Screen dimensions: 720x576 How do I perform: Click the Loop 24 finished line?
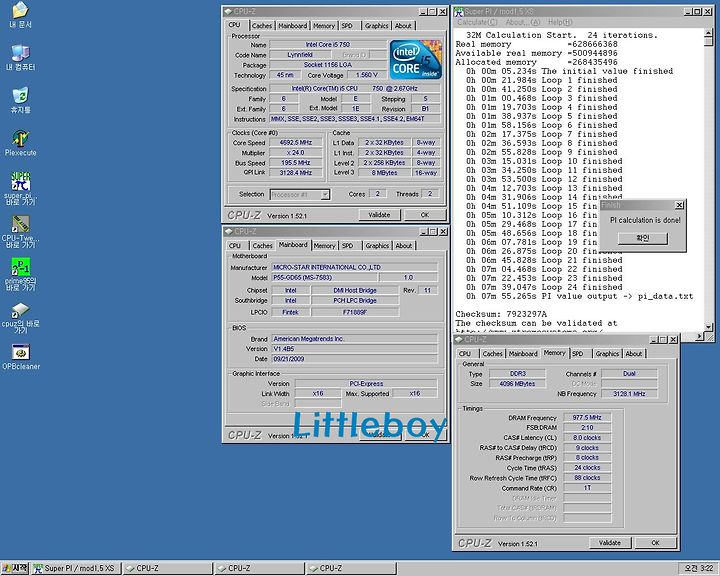point(544,287)
